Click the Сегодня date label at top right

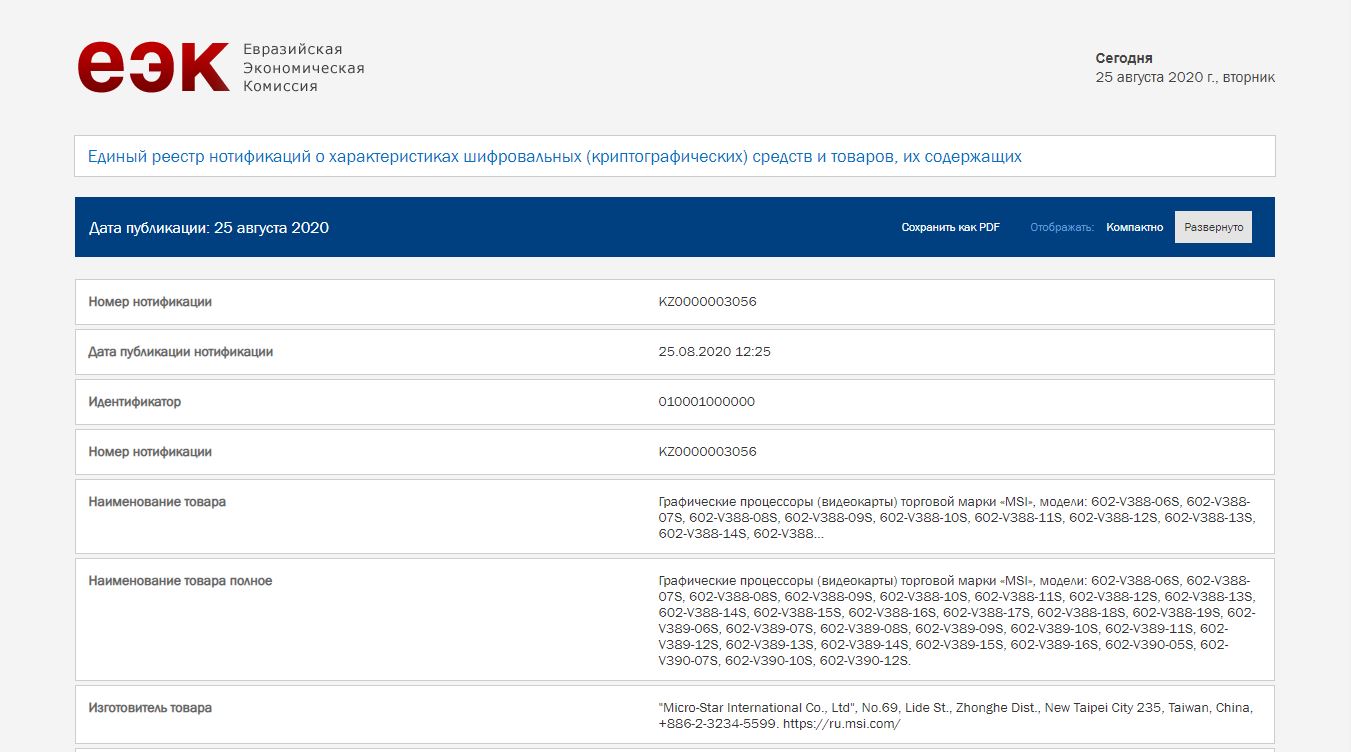(1124, 58)
